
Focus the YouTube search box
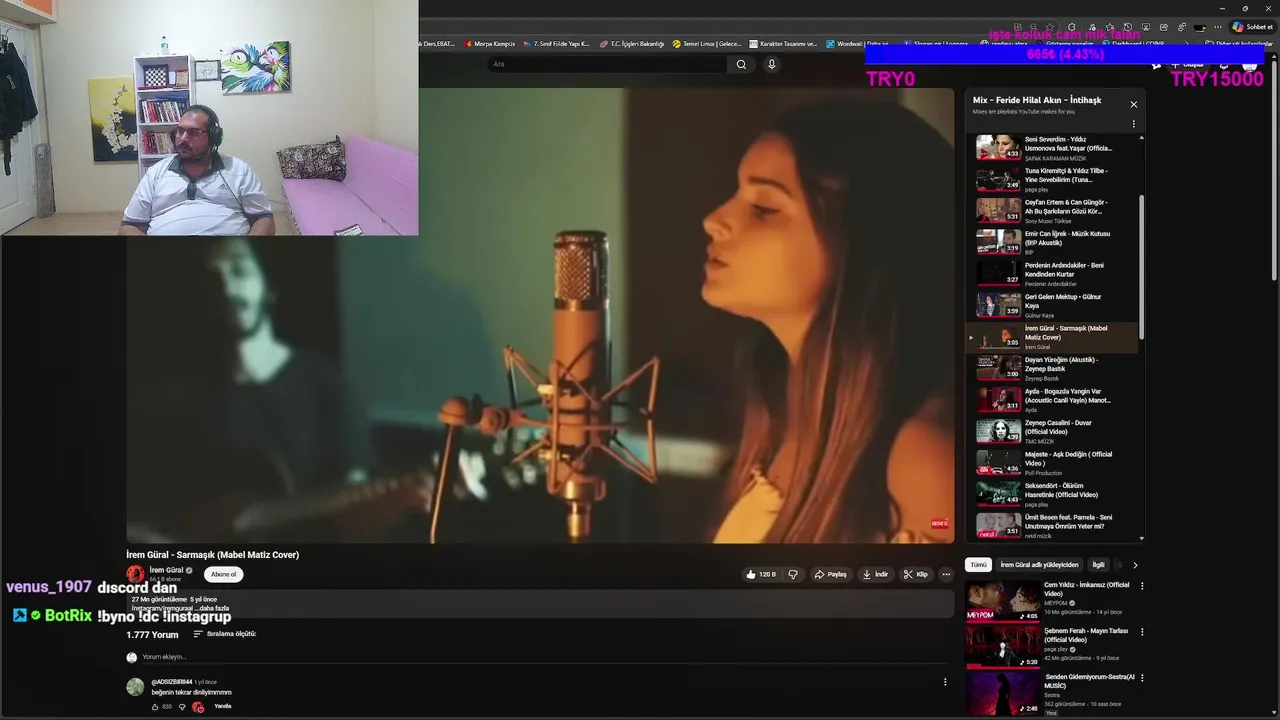pos(608,64)
